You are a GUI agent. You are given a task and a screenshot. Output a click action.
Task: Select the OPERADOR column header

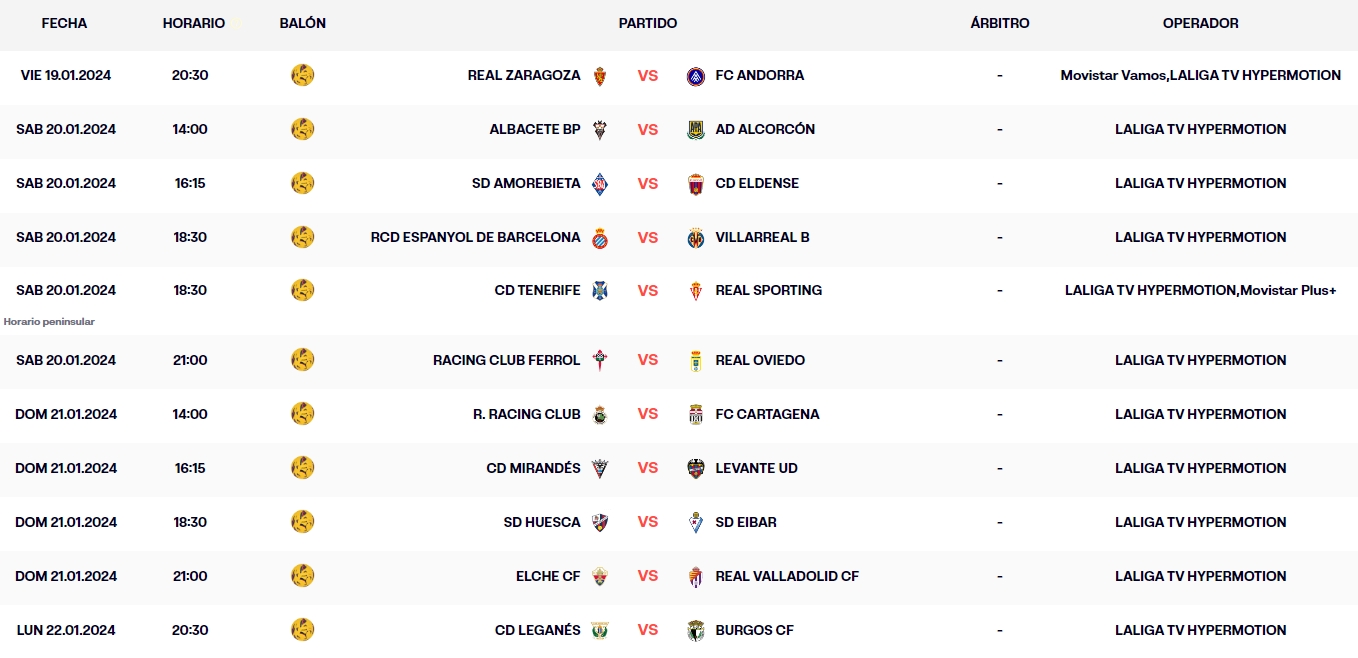click(x=1200, y=23)
